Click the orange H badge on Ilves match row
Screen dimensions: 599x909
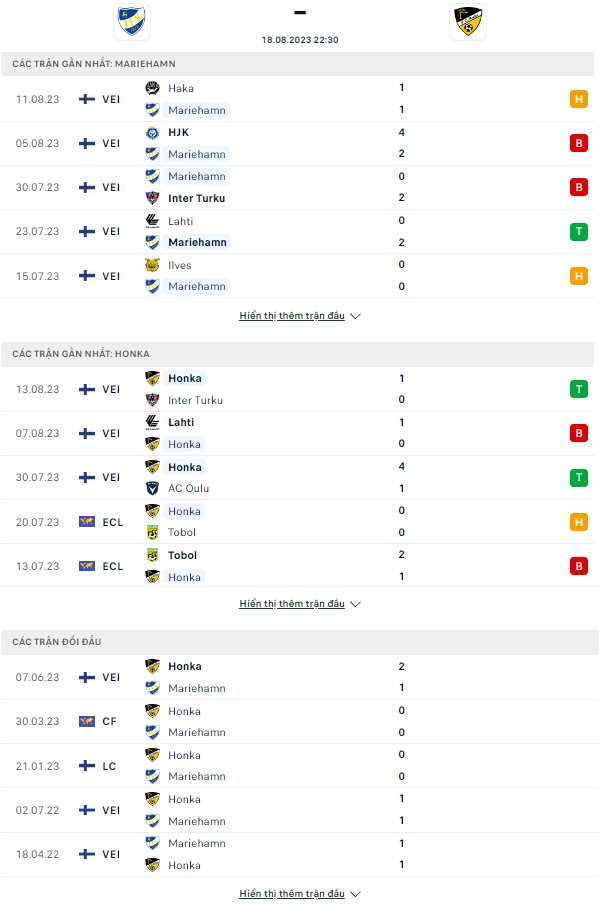579,276
